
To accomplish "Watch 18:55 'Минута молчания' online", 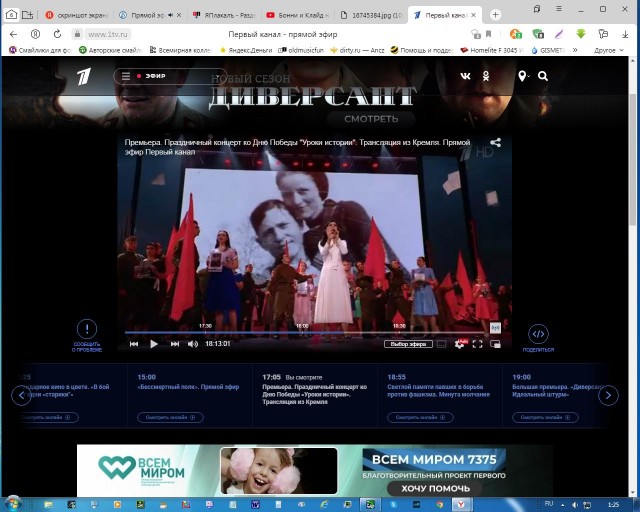I will click(x=420, y=417).
